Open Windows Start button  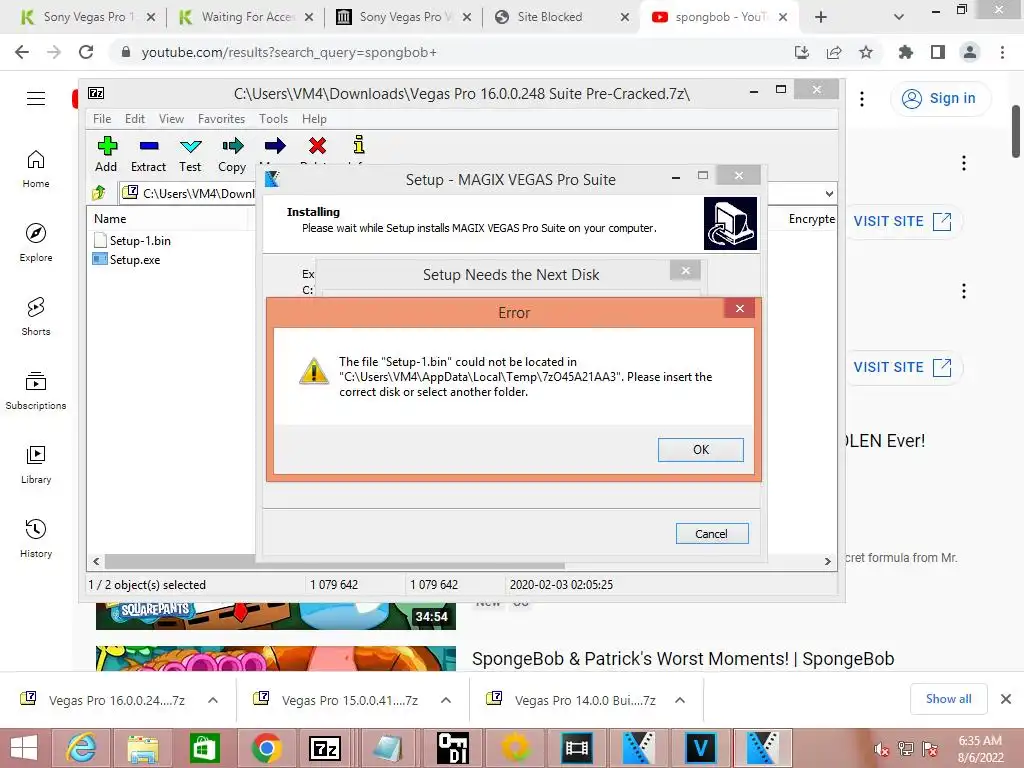[24, 748]
